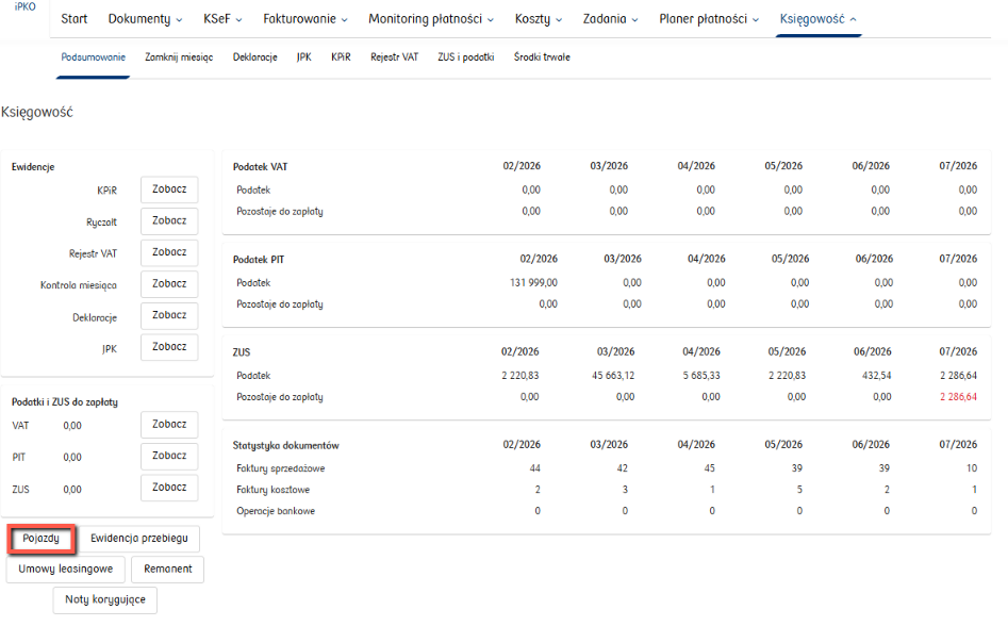Click the Faktury kosztowe row label
The image size is (1008, 626).
[273, 490]
